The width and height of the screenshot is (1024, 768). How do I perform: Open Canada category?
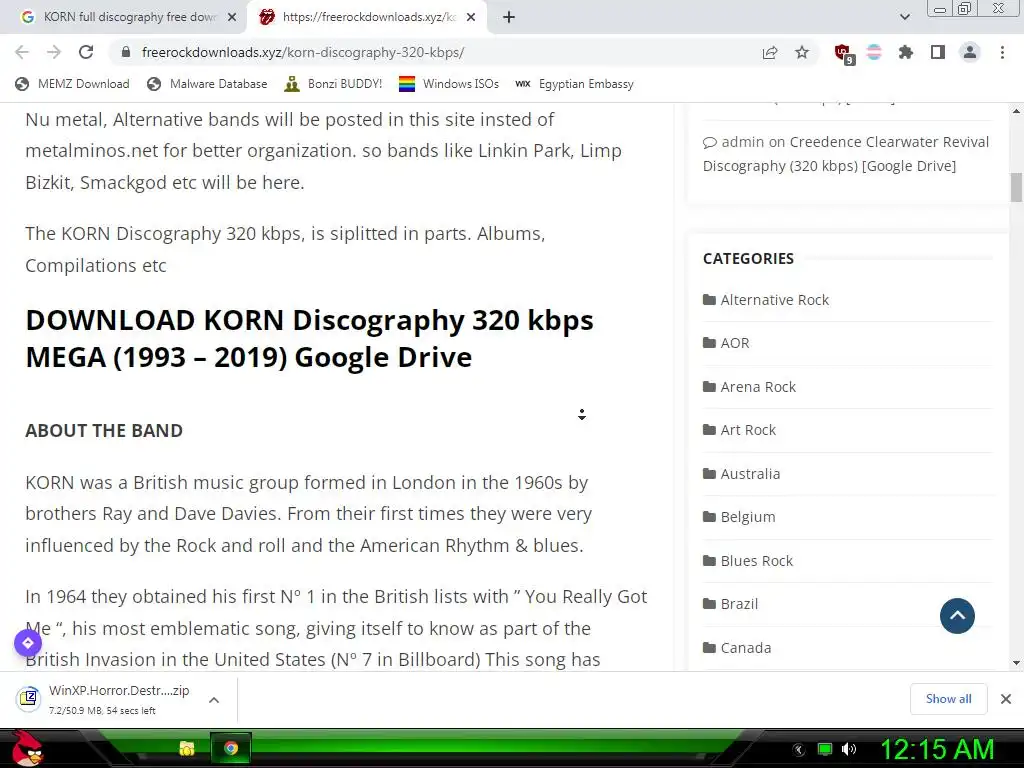[x=746, y=647]
